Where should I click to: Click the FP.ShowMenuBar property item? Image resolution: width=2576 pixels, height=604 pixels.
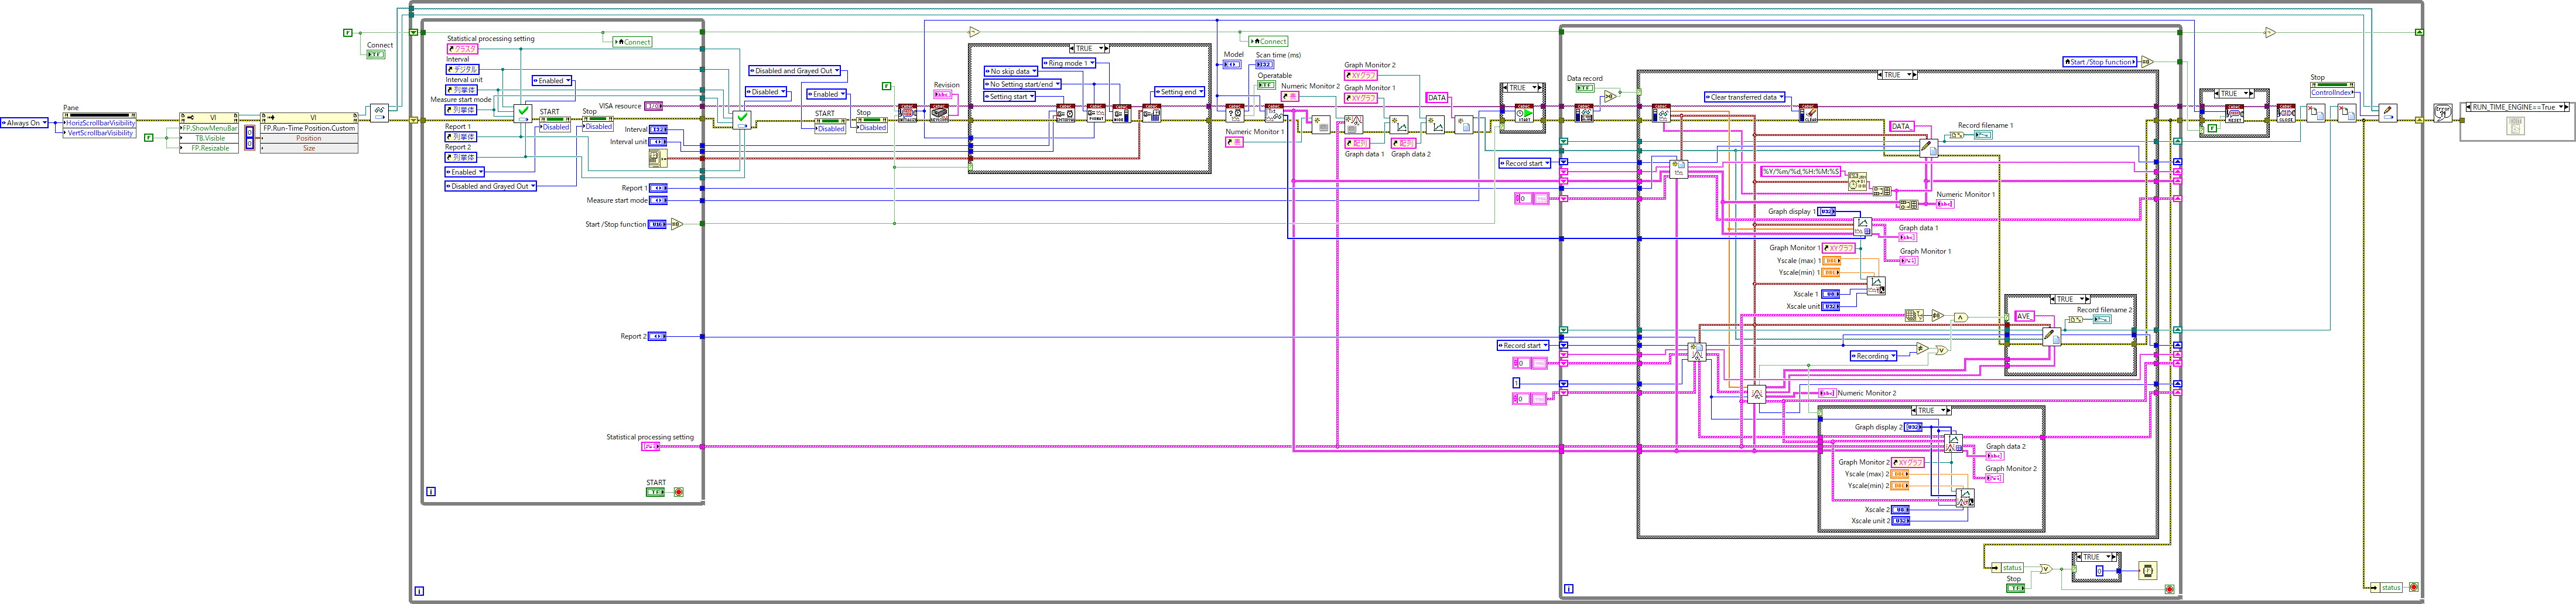209,128
